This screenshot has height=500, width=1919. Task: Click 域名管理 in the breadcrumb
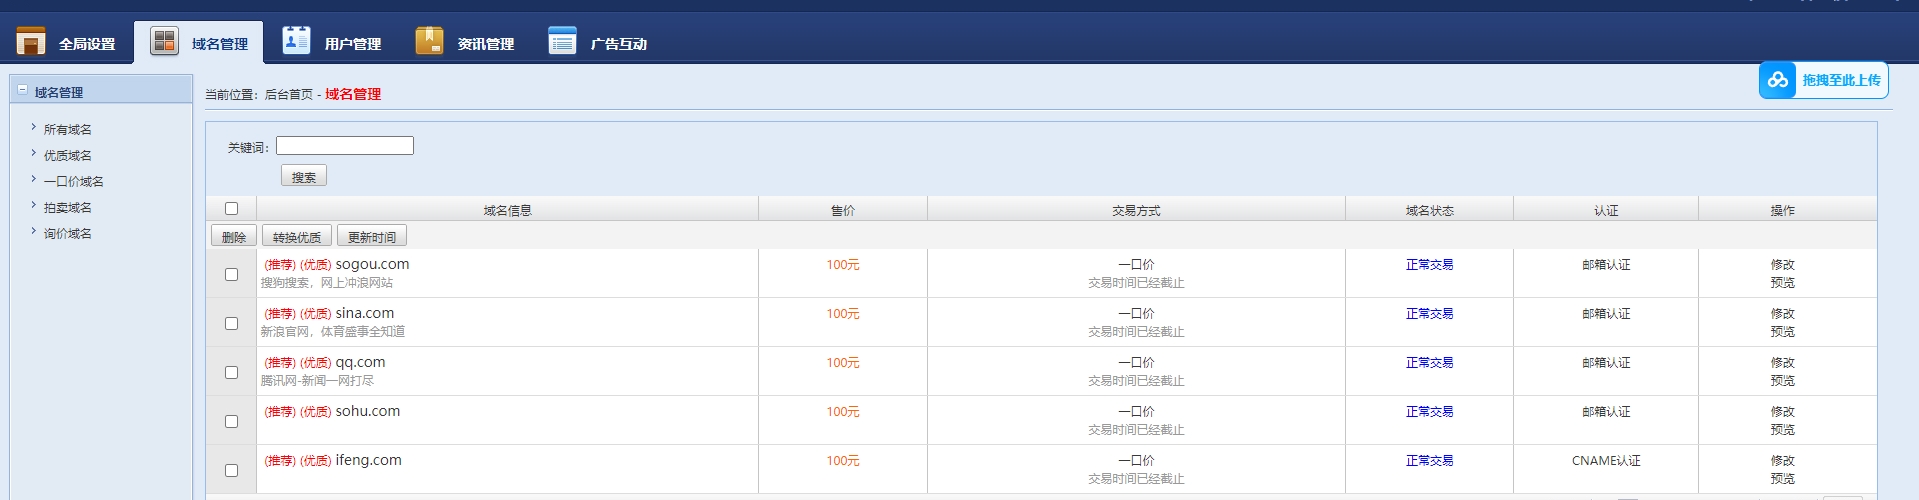point(353,94)
